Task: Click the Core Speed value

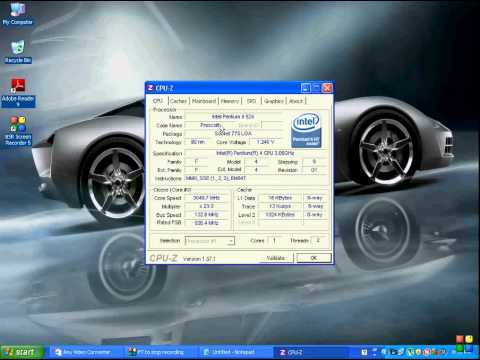Action: pyautogui.click(x=206, y=198)
